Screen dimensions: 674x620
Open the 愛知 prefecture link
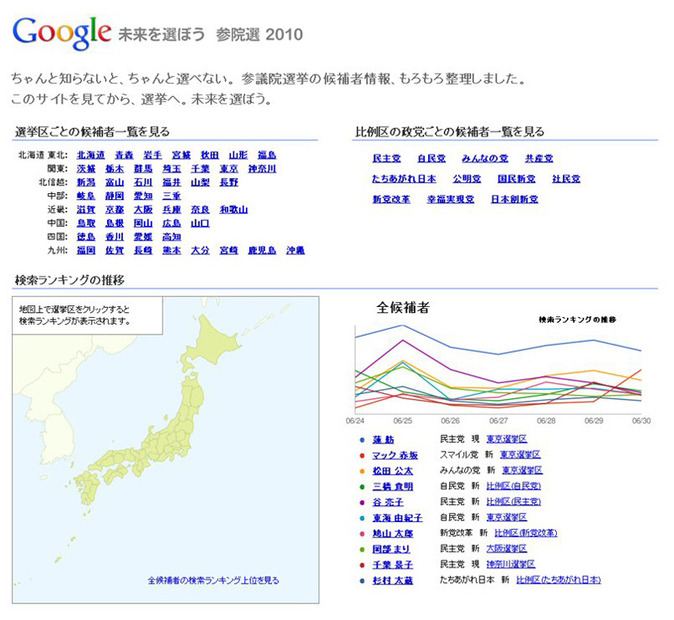tap(143, 196)
